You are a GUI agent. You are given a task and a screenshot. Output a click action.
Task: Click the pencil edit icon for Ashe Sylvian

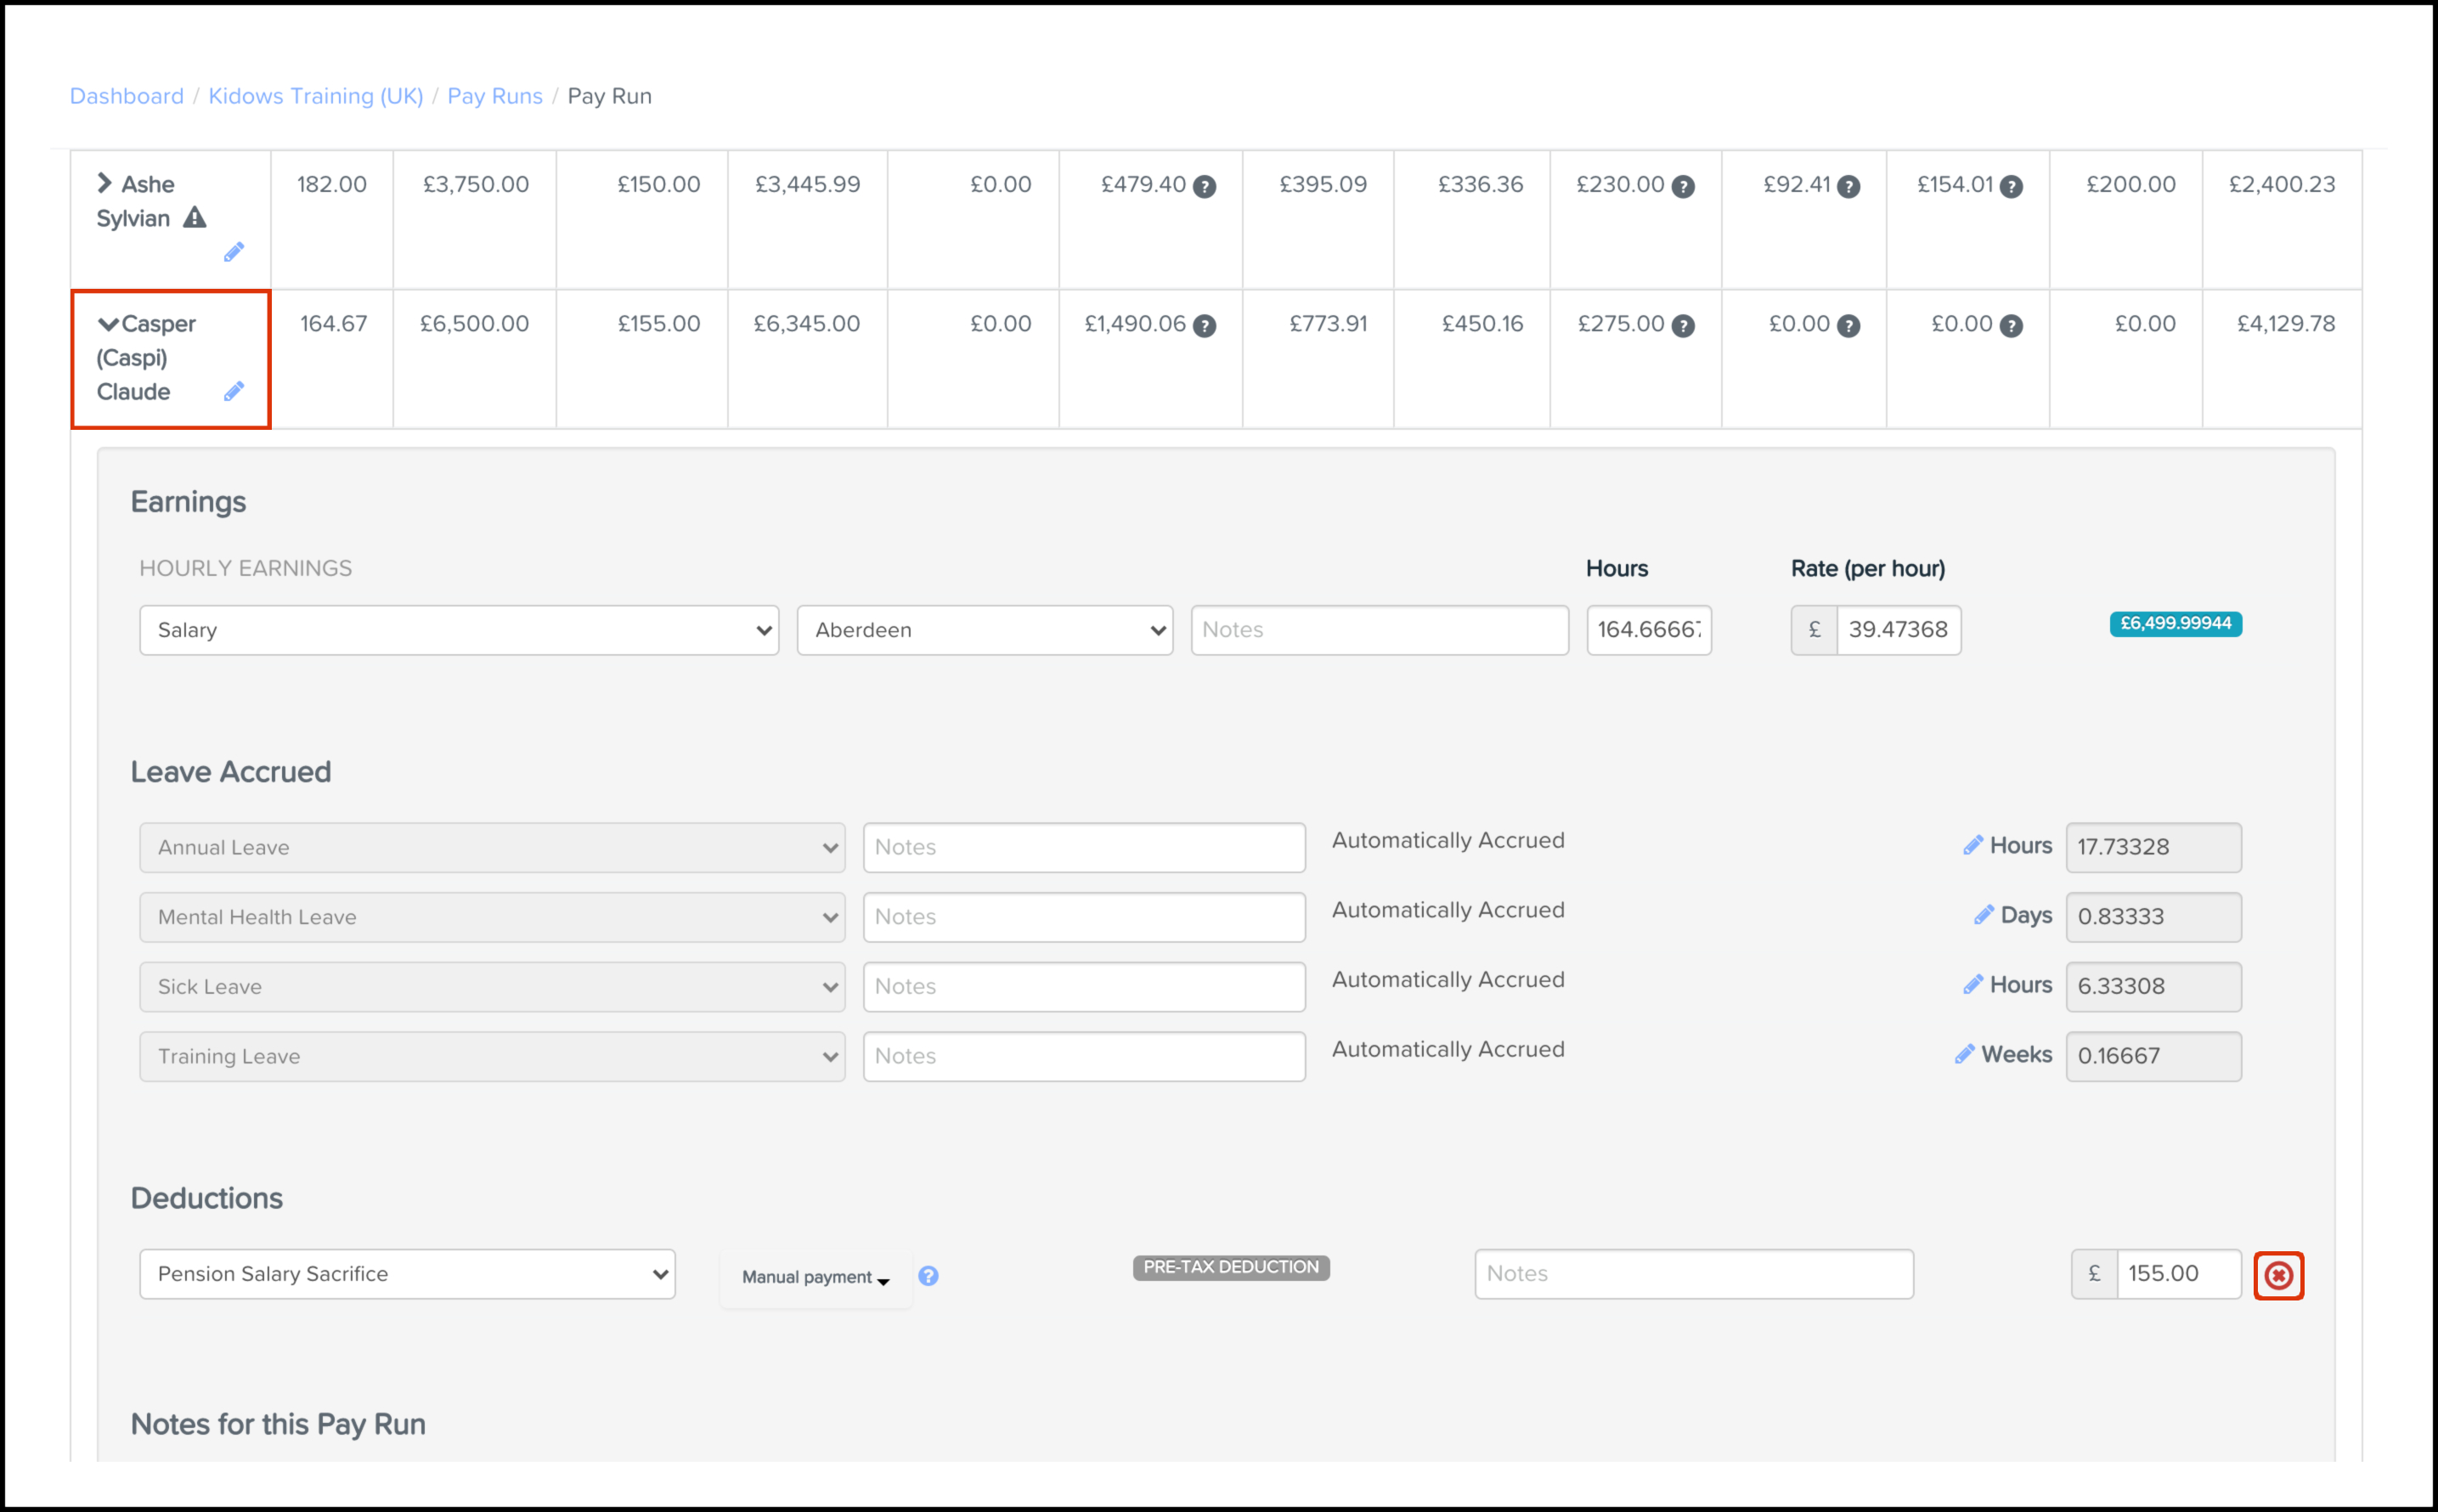coord(234,252)
